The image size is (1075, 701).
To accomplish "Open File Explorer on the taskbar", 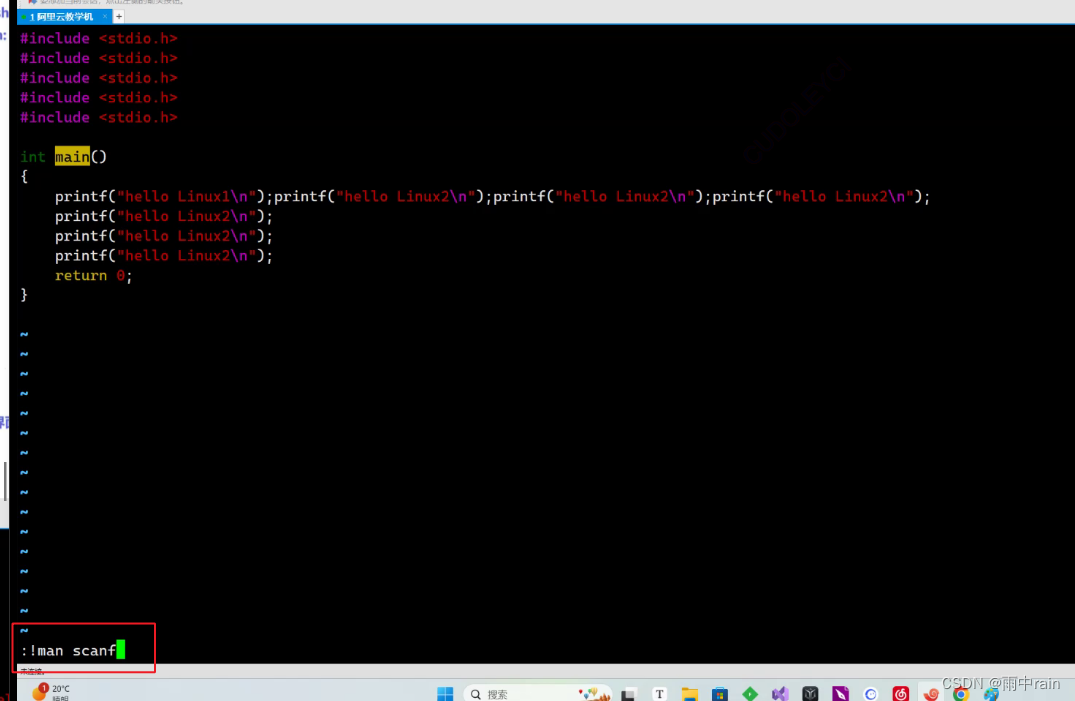I will click(689, 693).
